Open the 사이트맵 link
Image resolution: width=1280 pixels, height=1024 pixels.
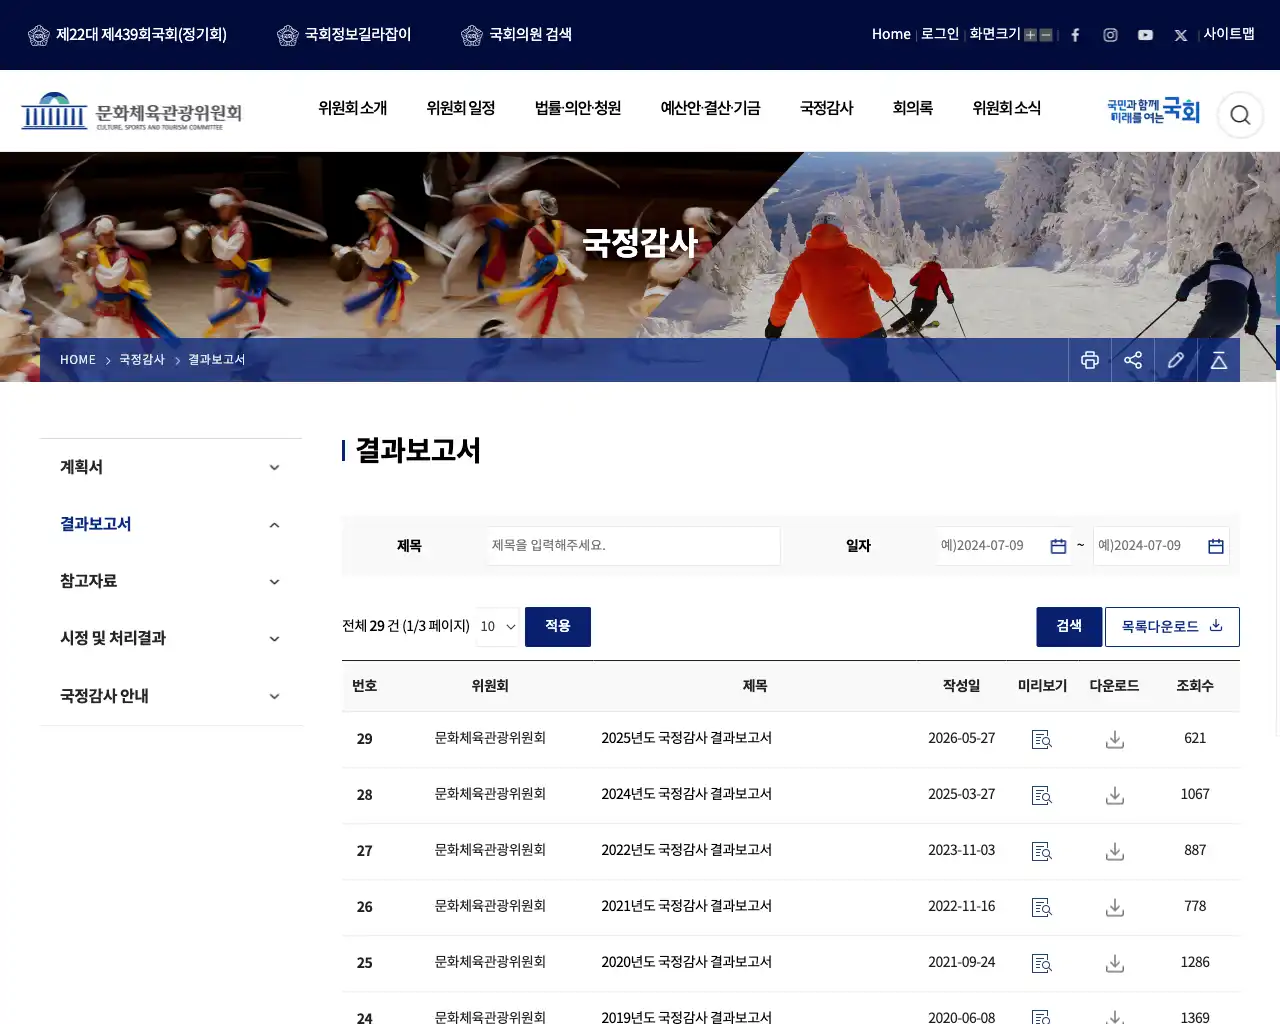(x=1229, y=34)
